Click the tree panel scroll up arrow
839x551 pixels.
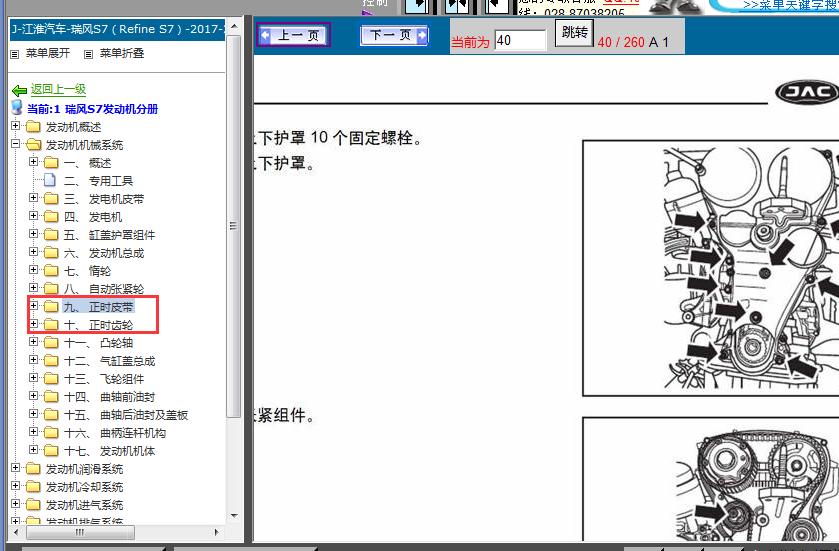234,26
